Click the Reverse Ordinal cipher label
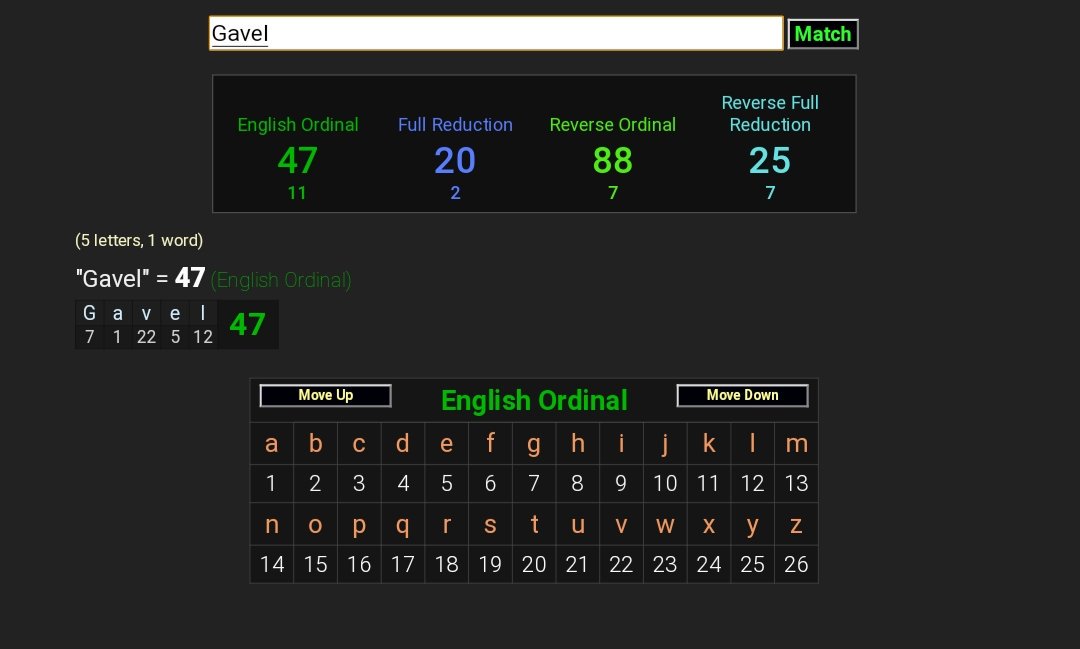 tap(612, 125)
